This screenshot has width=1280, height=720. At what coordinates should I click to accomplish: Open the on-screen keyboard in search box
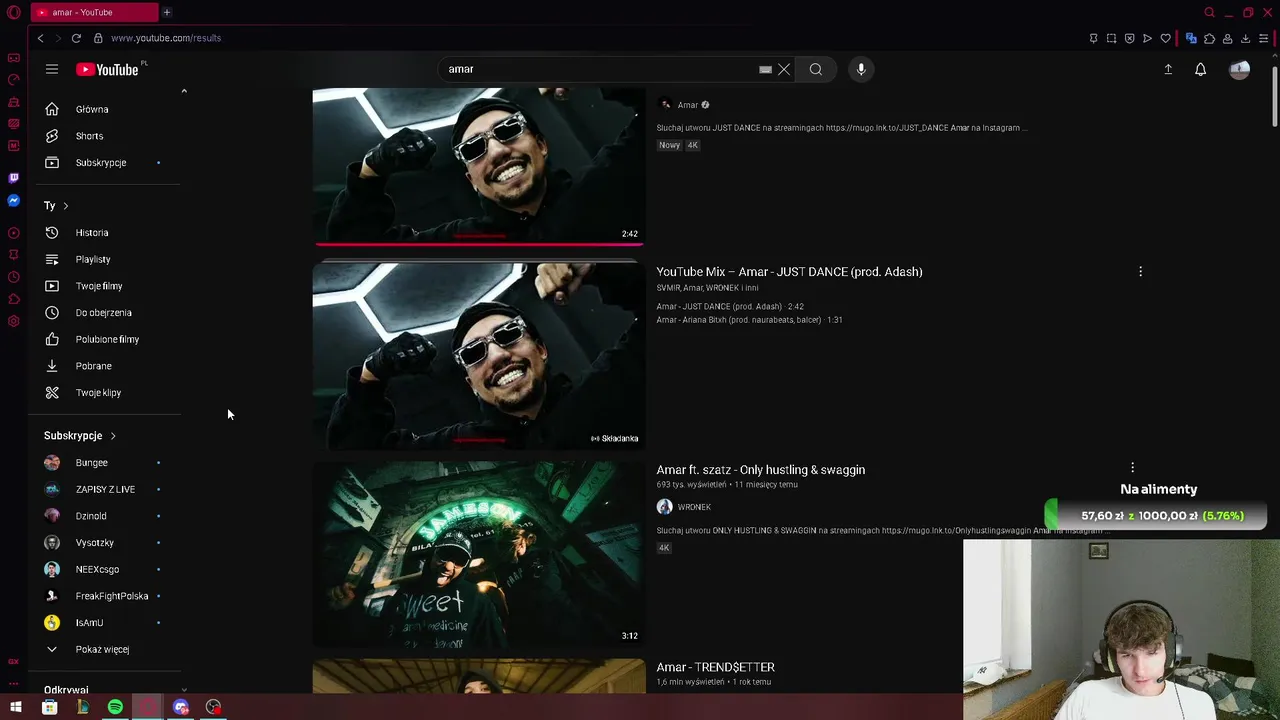click(x=765, y=69)
